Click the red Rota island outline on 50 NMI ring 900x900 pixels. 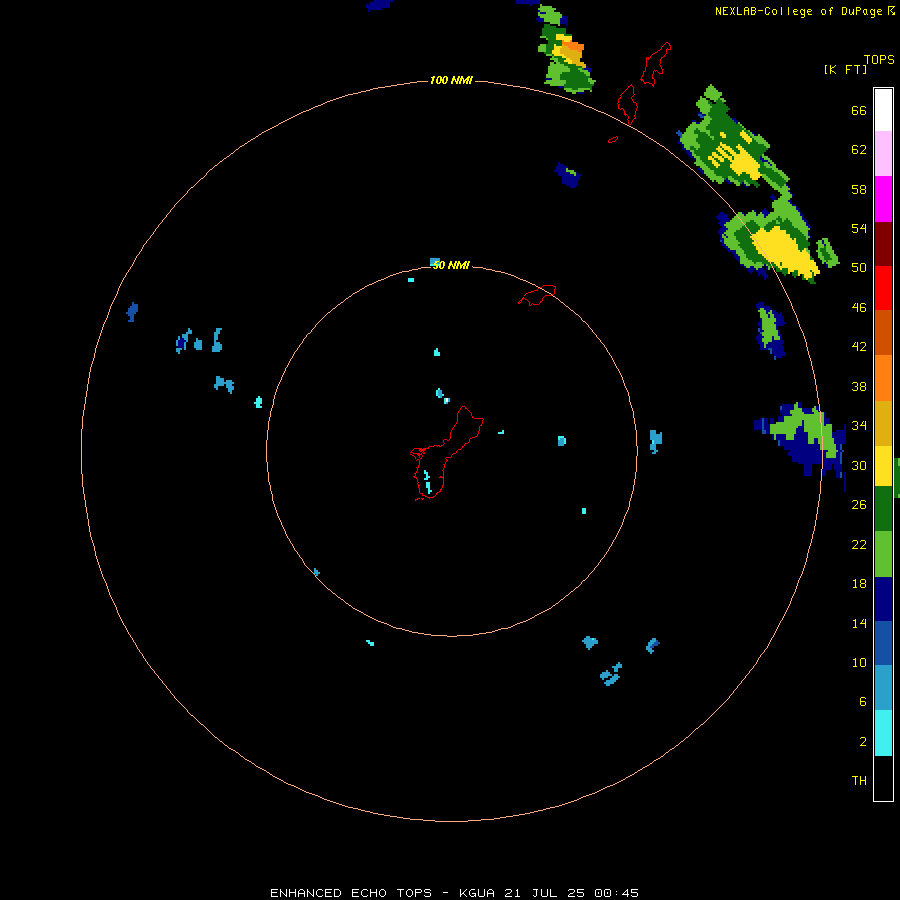537,295
